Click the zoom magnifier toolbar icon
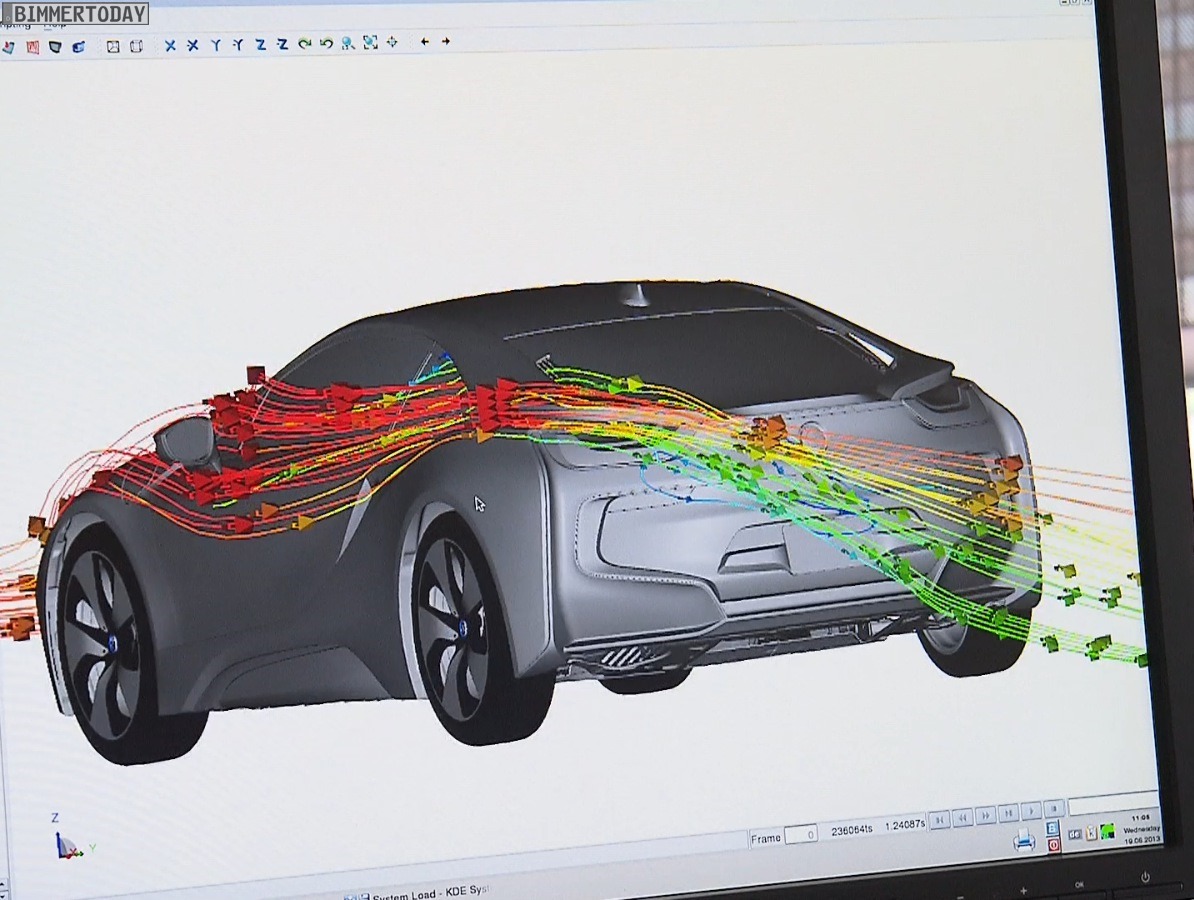Image resolution: width=1194 pixels, height=900 pixels. pos(347,43)
